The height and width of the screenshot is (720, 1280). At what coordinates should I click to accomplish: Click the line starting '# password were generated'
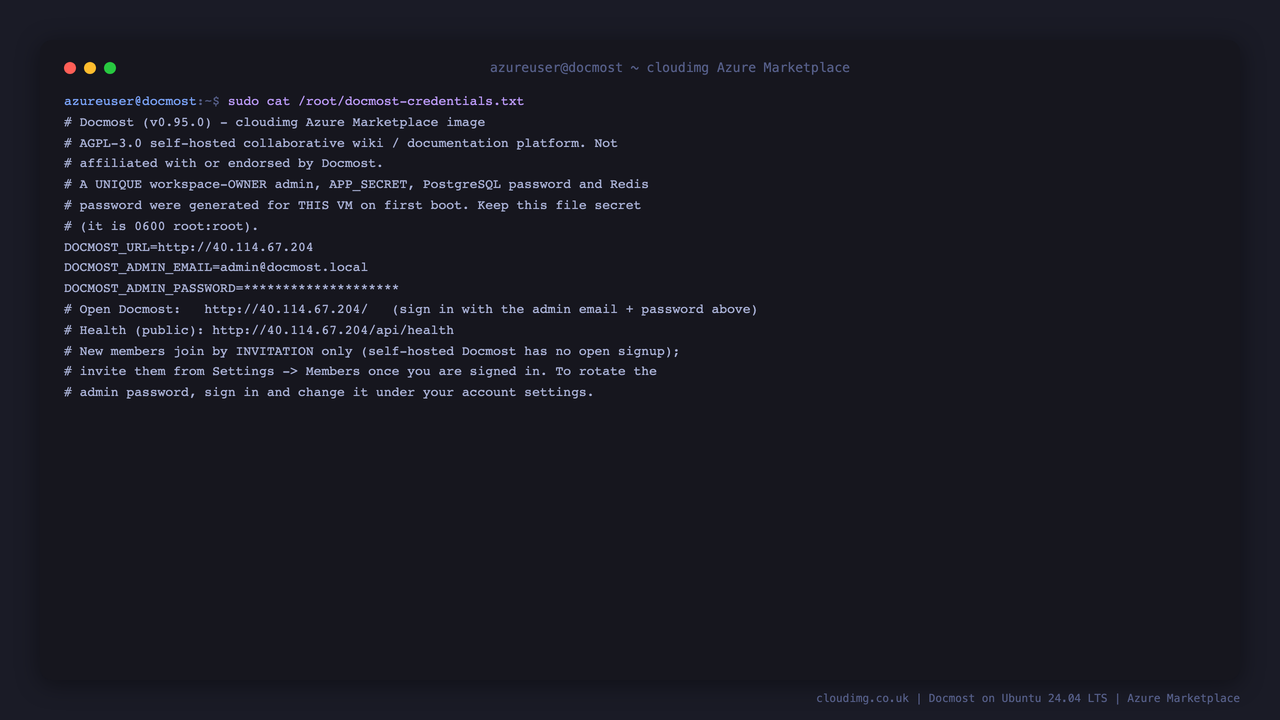353,205
